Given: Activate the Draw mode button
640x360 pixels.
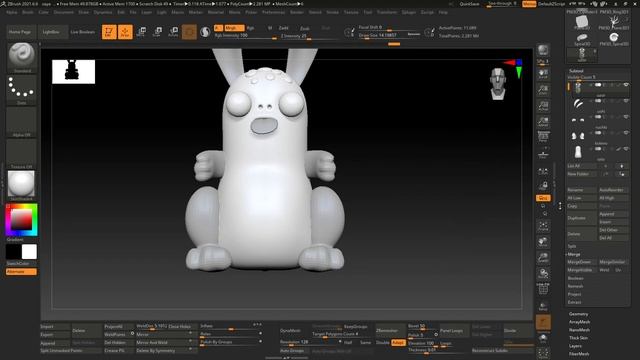Looking at the screenshot, I should point(125,32).
